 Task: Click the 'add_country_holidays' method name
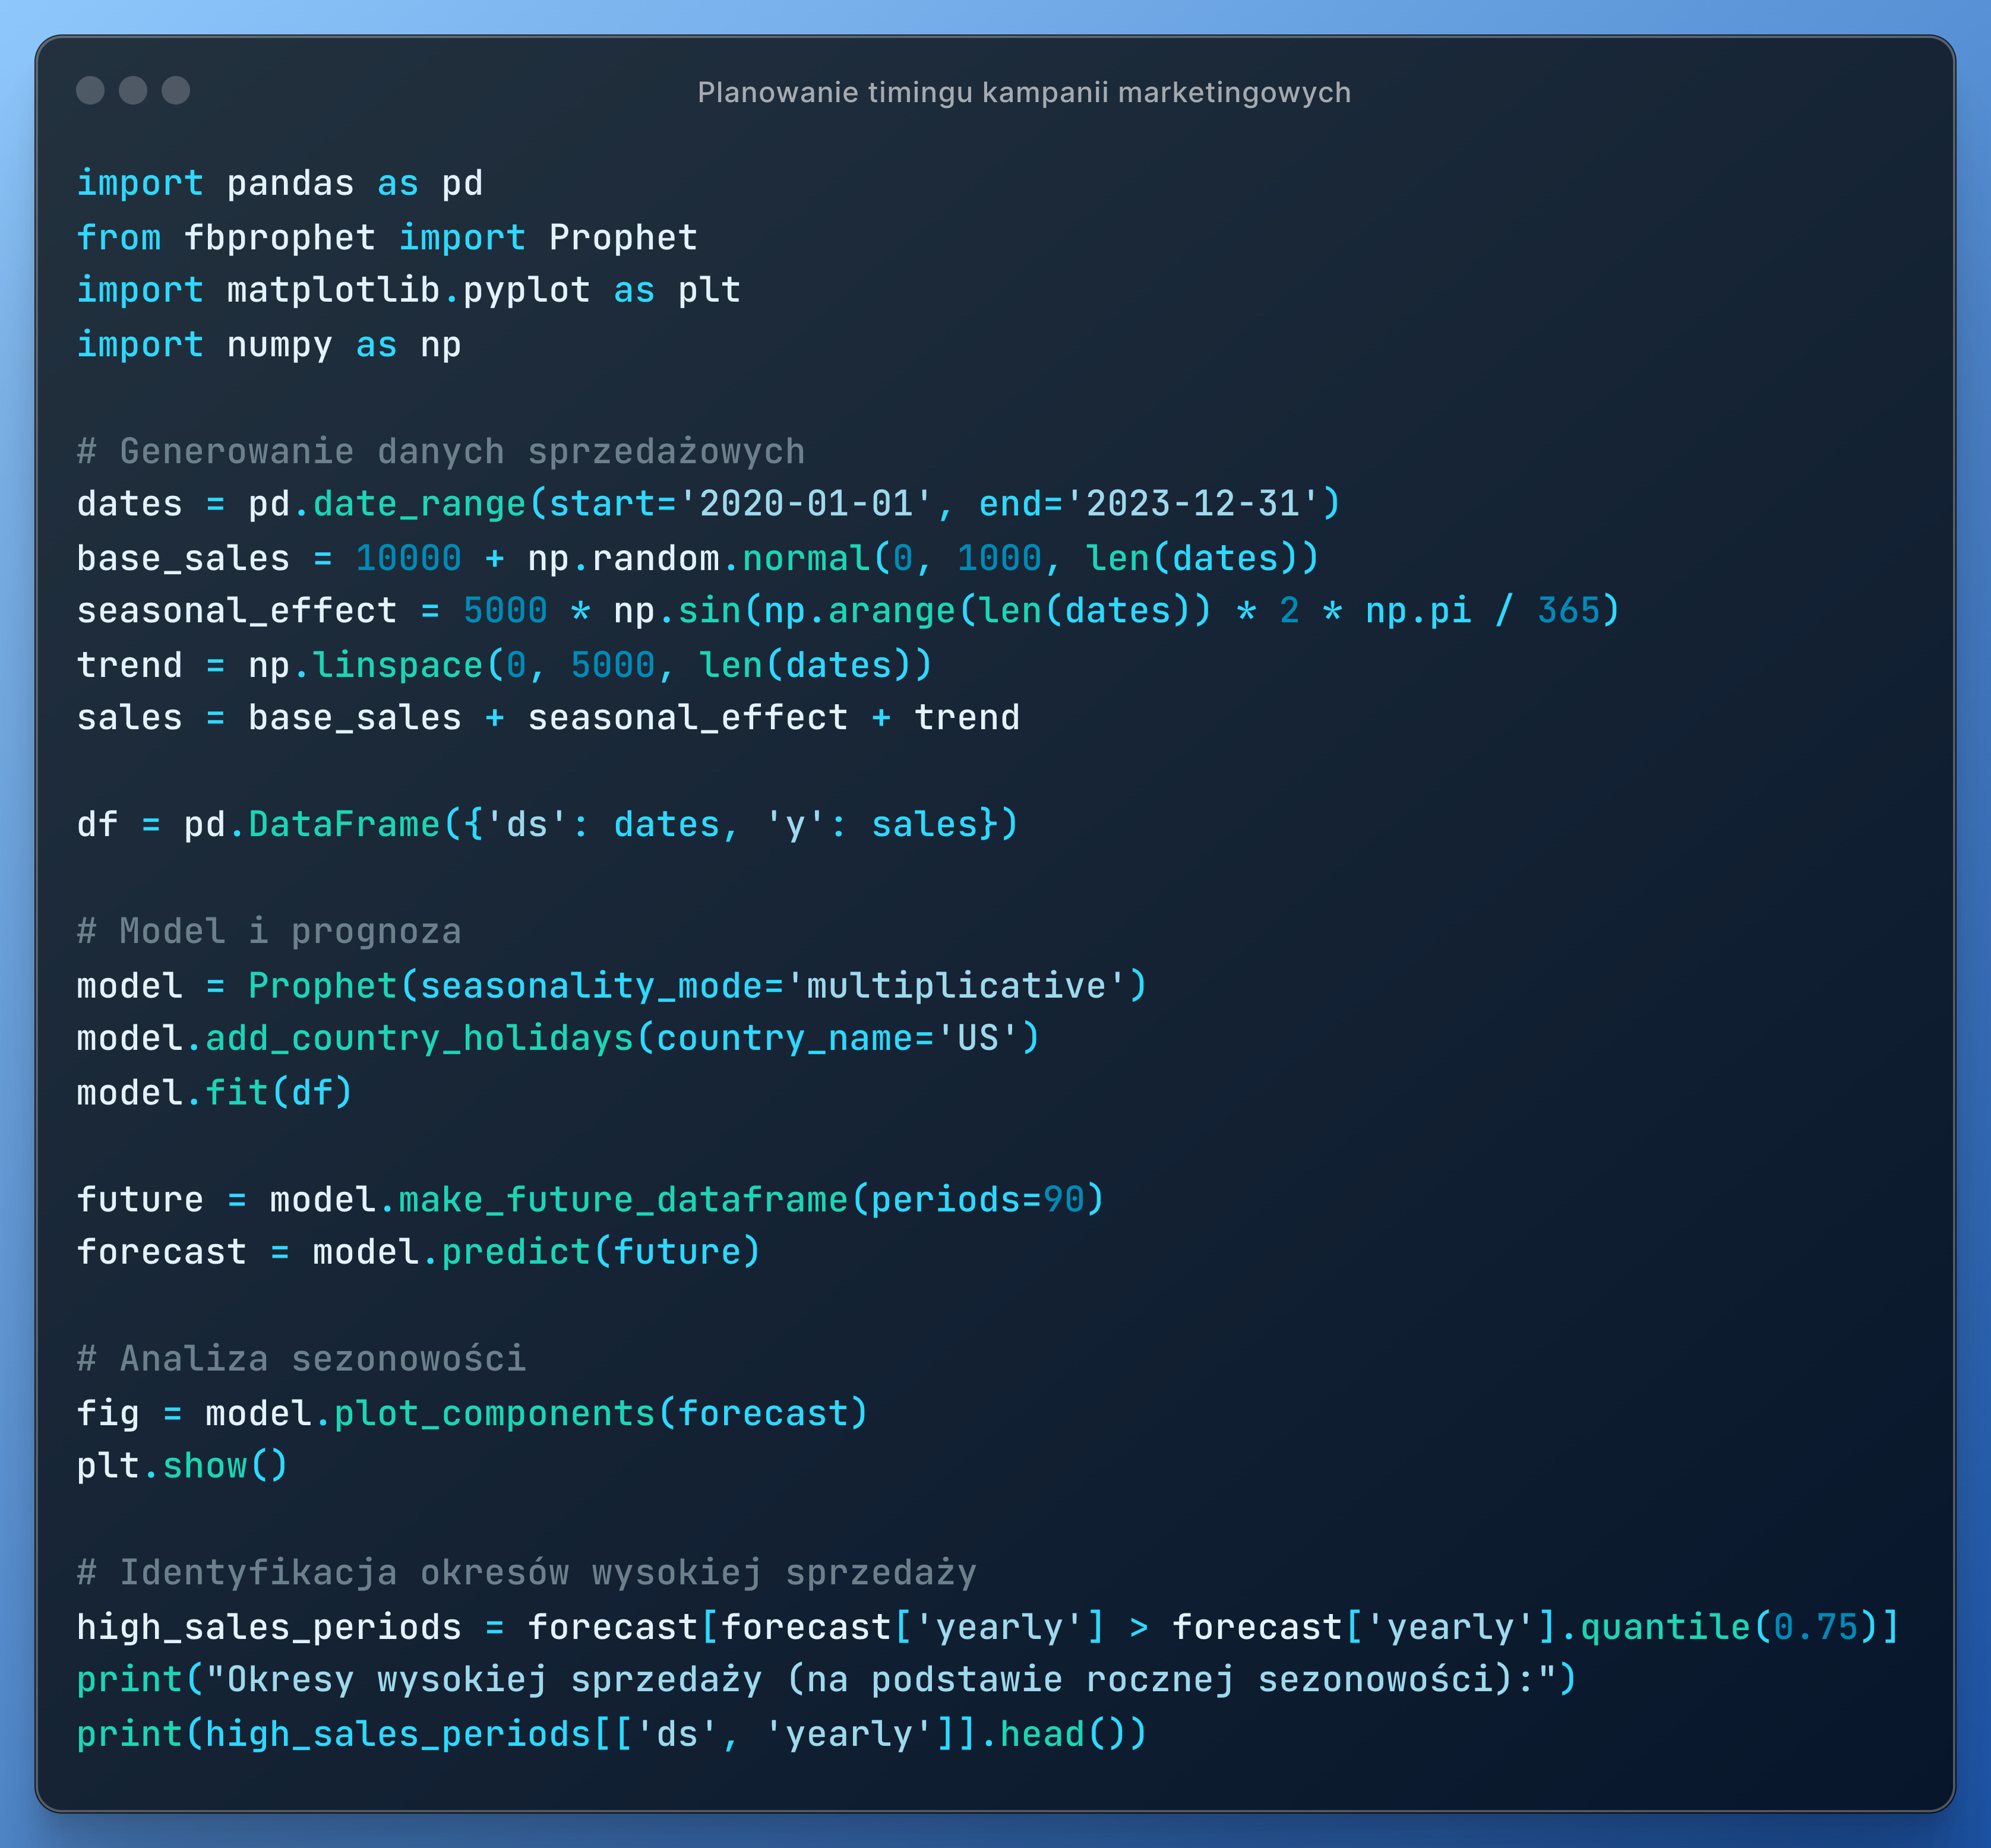(x=420, y=1039)
